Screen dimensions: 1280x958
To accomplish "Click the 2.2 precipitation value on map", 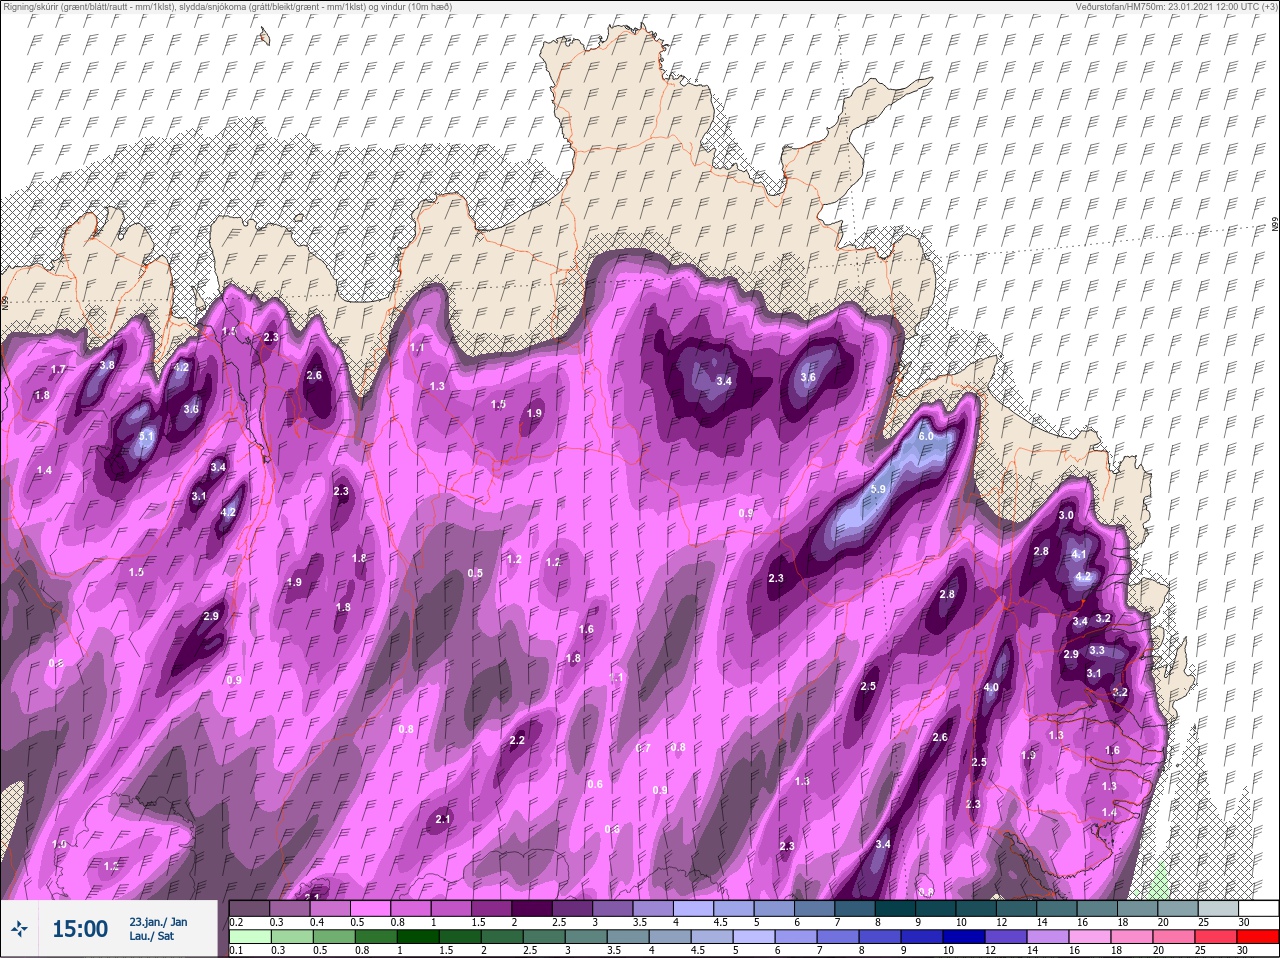I will coord(517,741).
